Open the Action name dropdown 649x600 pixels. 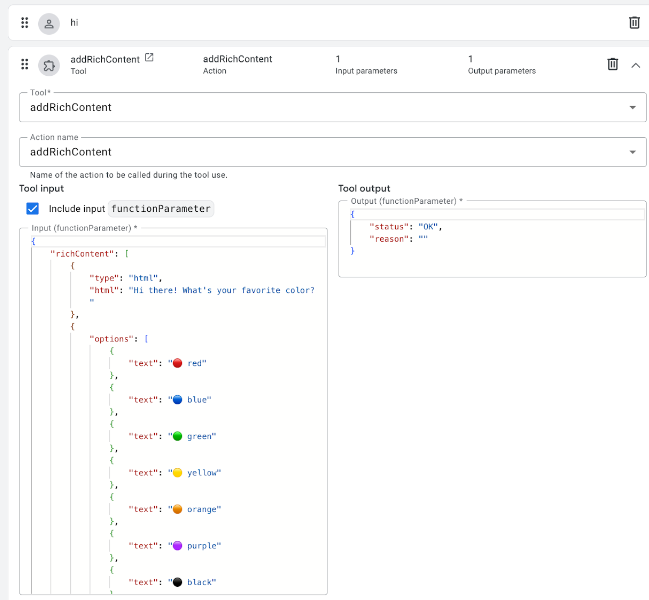pyautogui.click(x=632, y=152)
